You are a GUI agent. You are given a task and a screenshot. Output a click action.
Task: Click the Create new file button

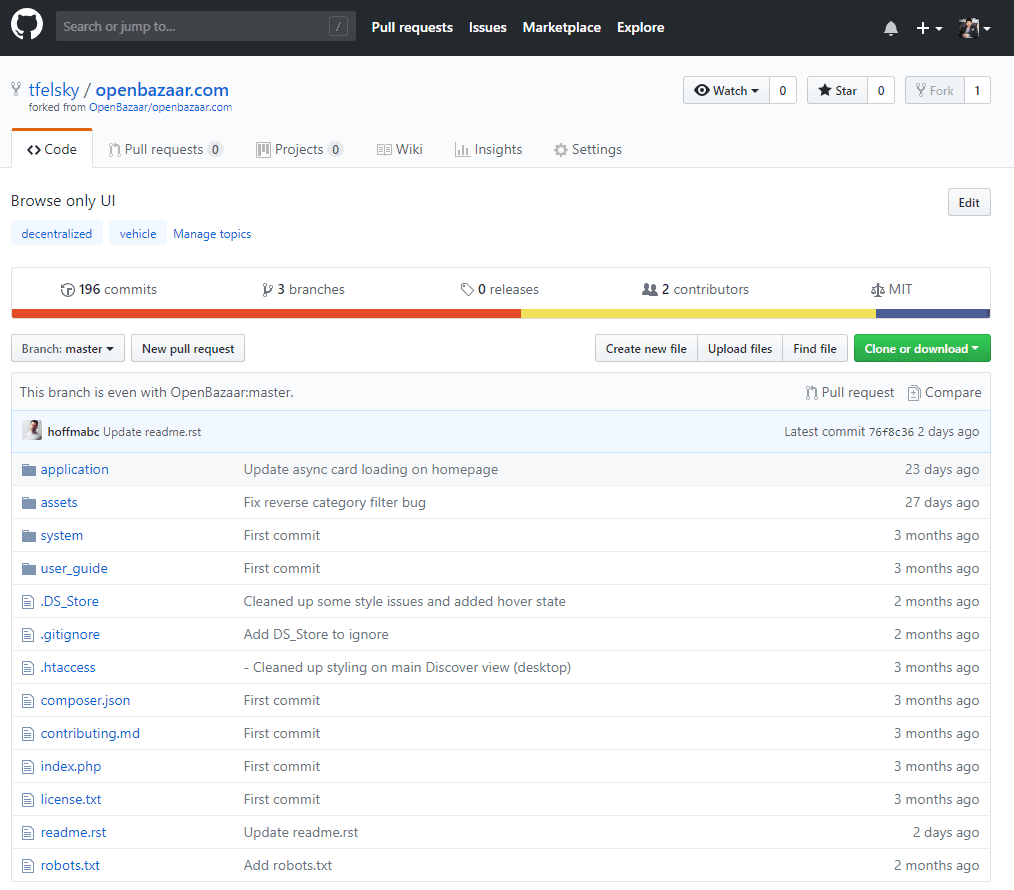(x=646, y=349)
